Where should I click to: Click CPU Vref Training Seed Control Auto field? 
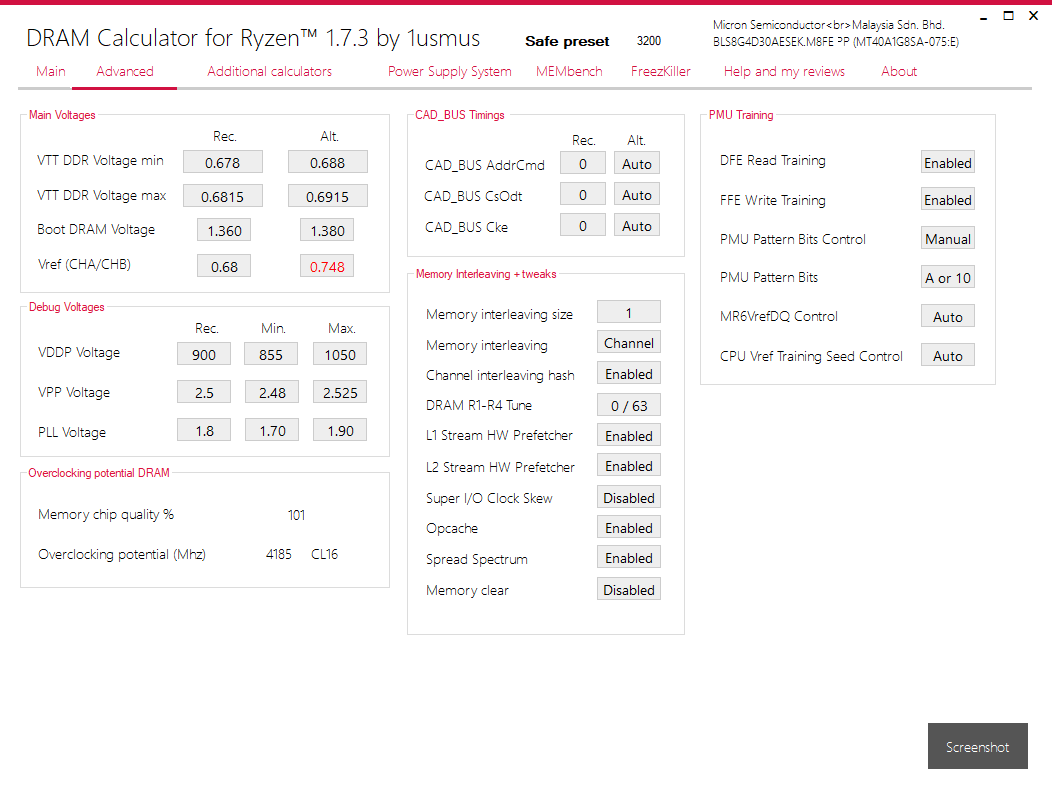947,355
